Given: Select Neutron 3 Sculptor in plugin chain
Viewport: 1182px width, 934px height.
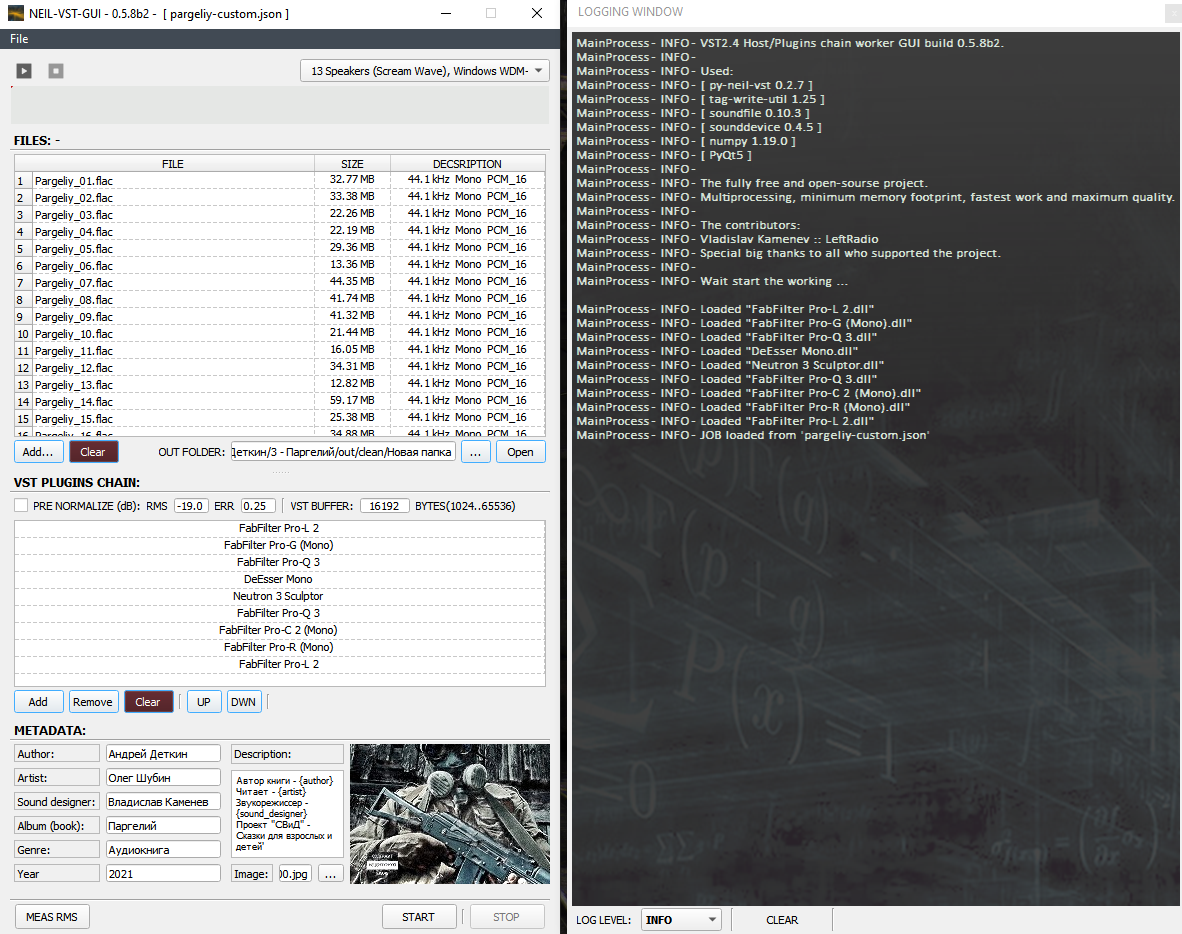Looking at the screenshot, I should [279, 596].
